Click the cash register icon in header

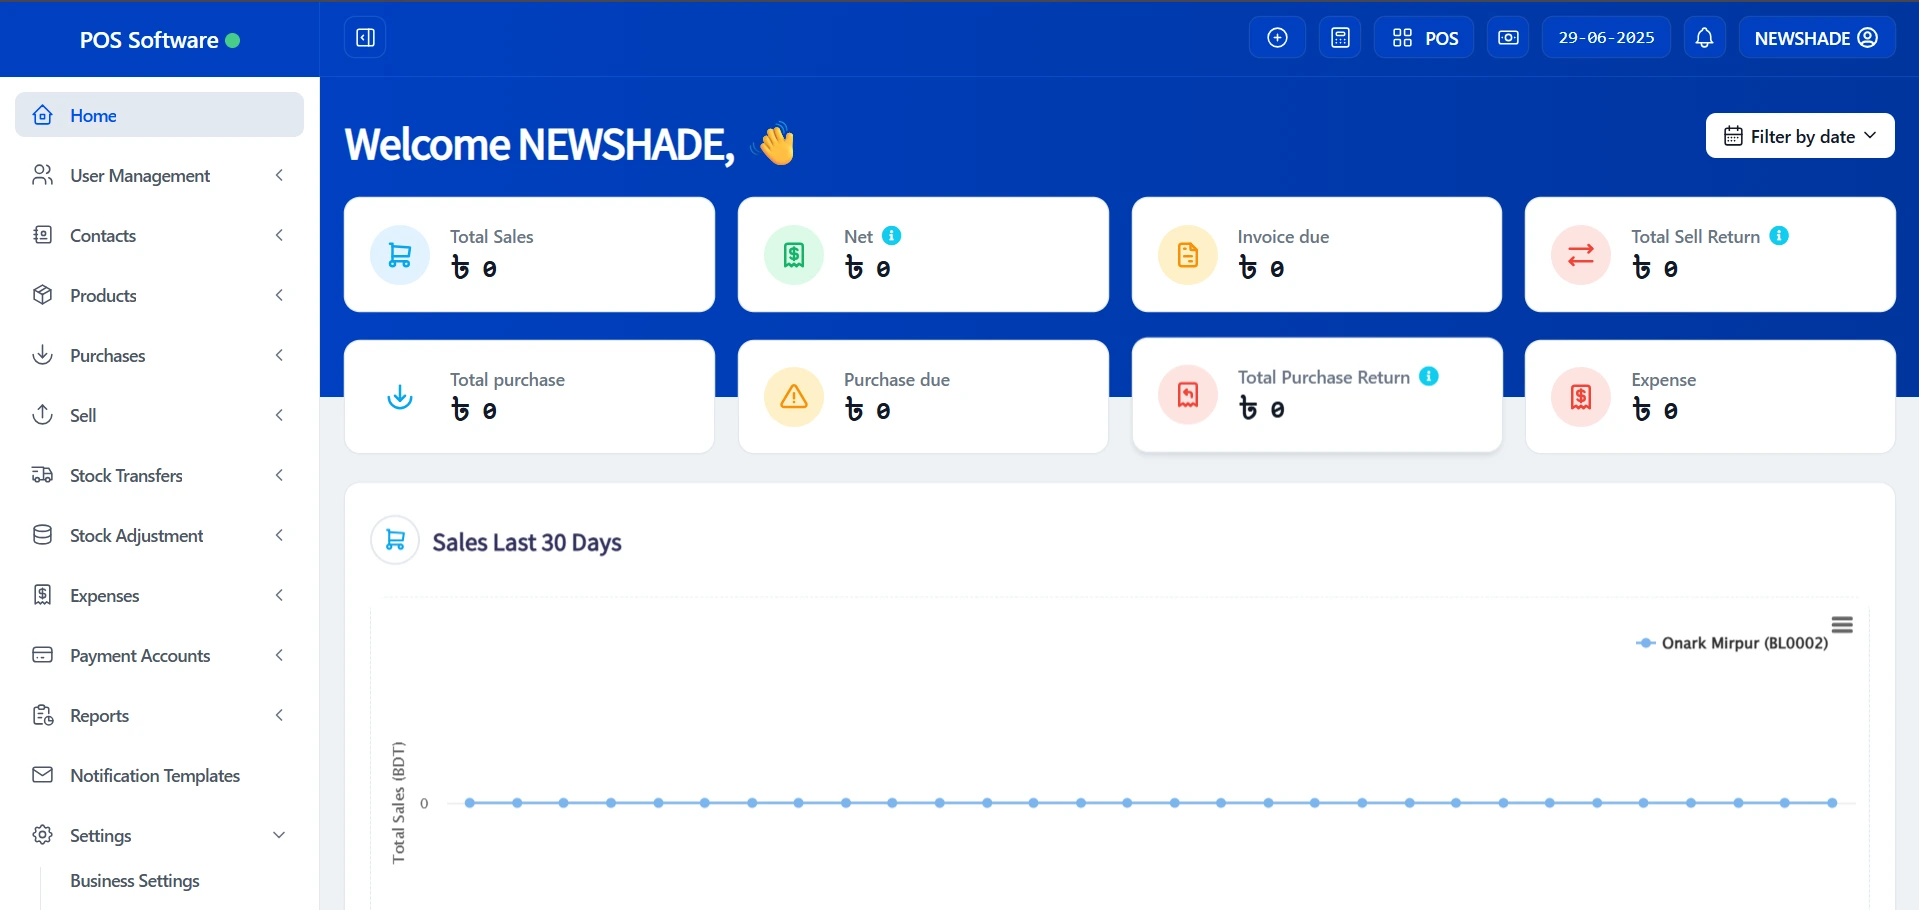[x=1508, y=38]
